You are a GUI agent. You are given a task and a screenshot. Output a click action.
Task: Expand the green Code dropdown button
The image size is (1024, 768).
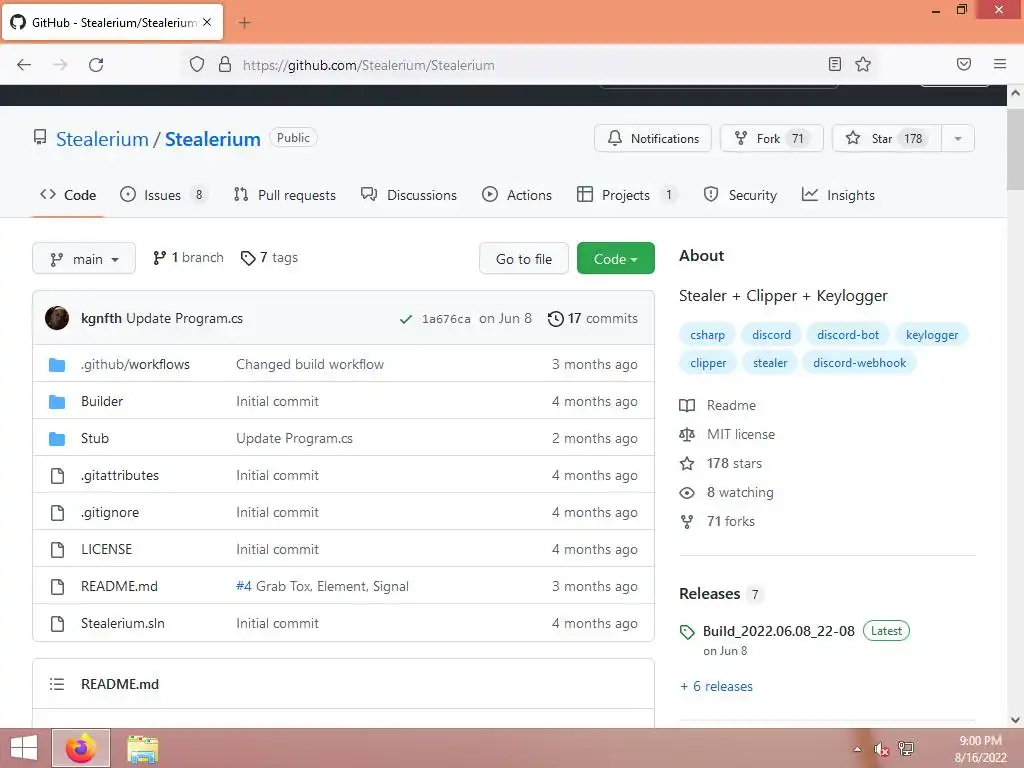click(616, 259)
